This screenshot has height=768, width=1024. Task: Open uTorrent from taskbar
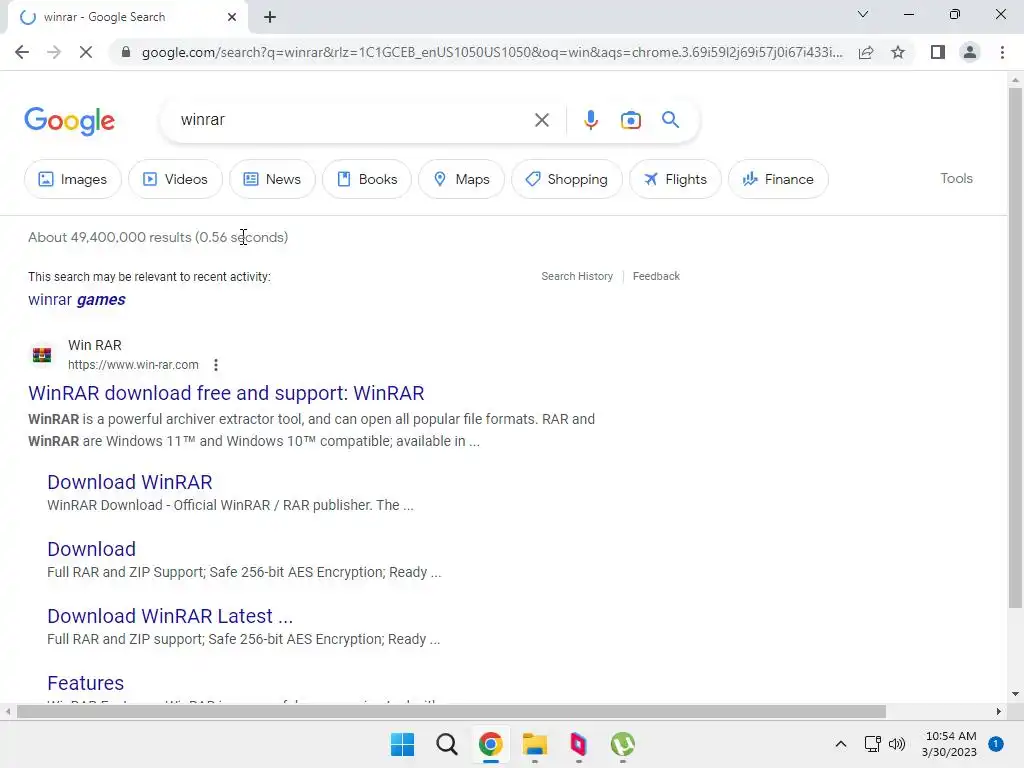coord(623,744)
